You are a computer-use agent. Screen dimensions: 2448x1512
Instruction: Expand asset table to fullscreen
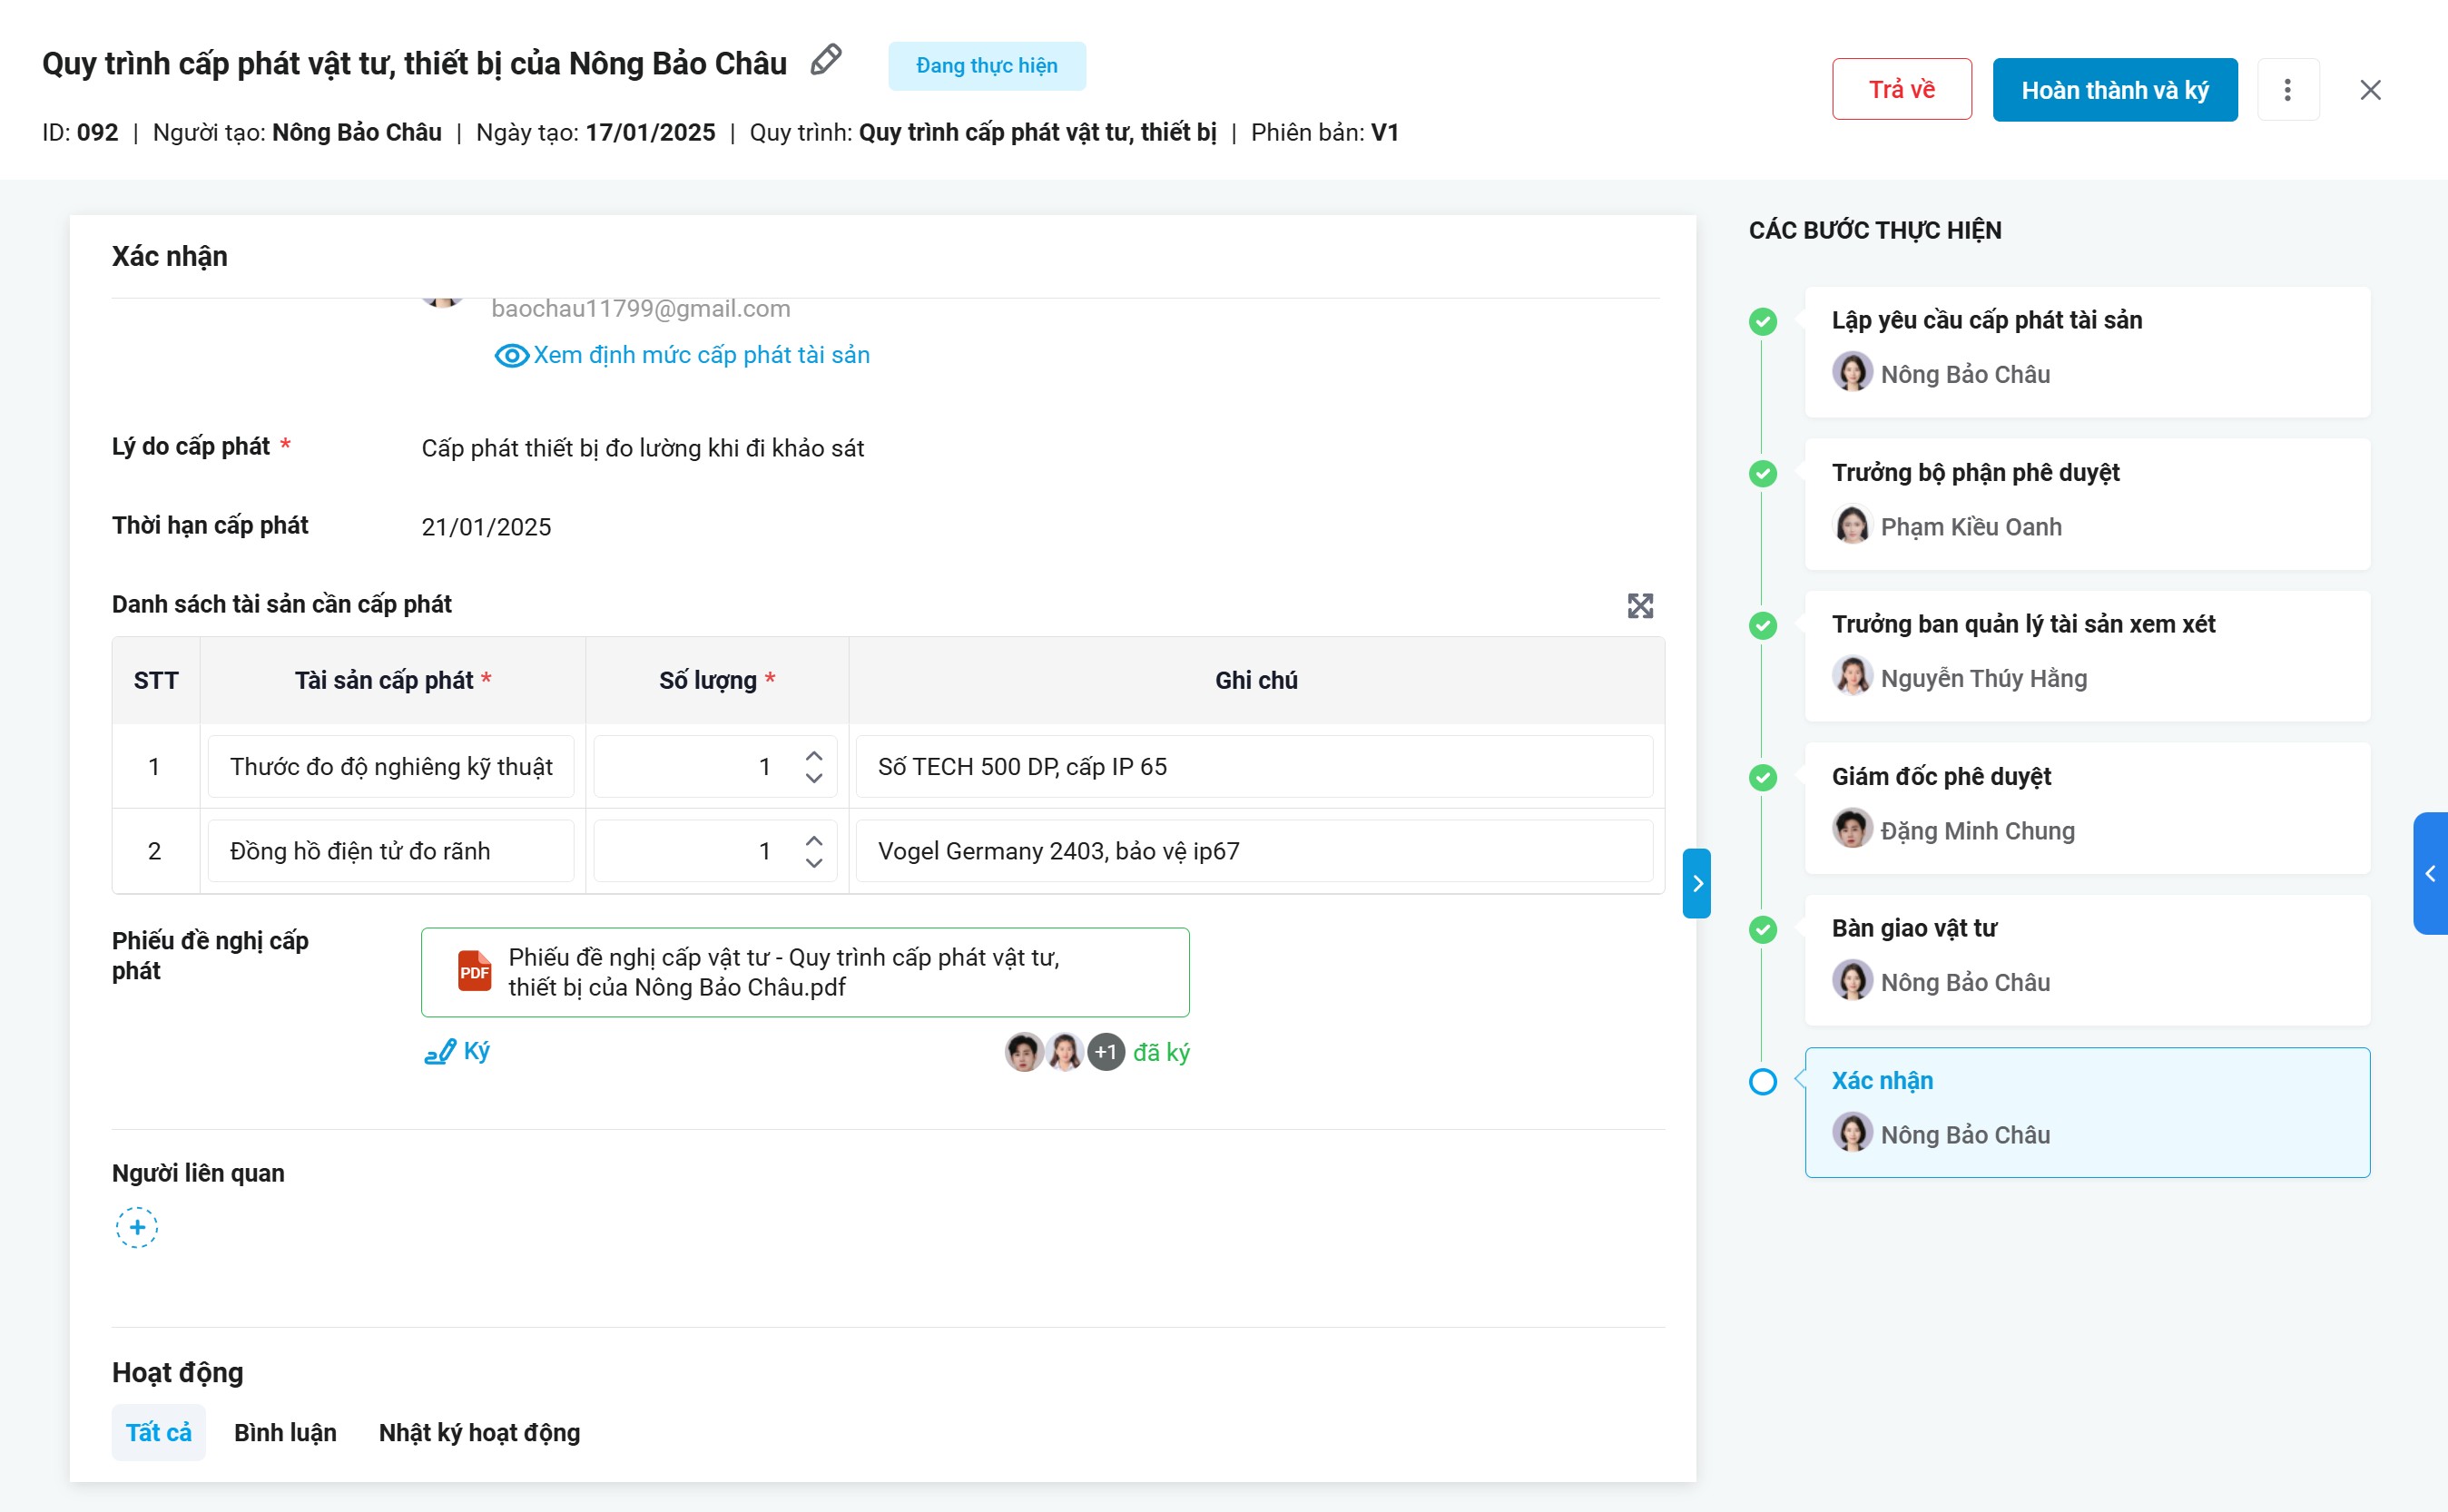click(1640, 606)
